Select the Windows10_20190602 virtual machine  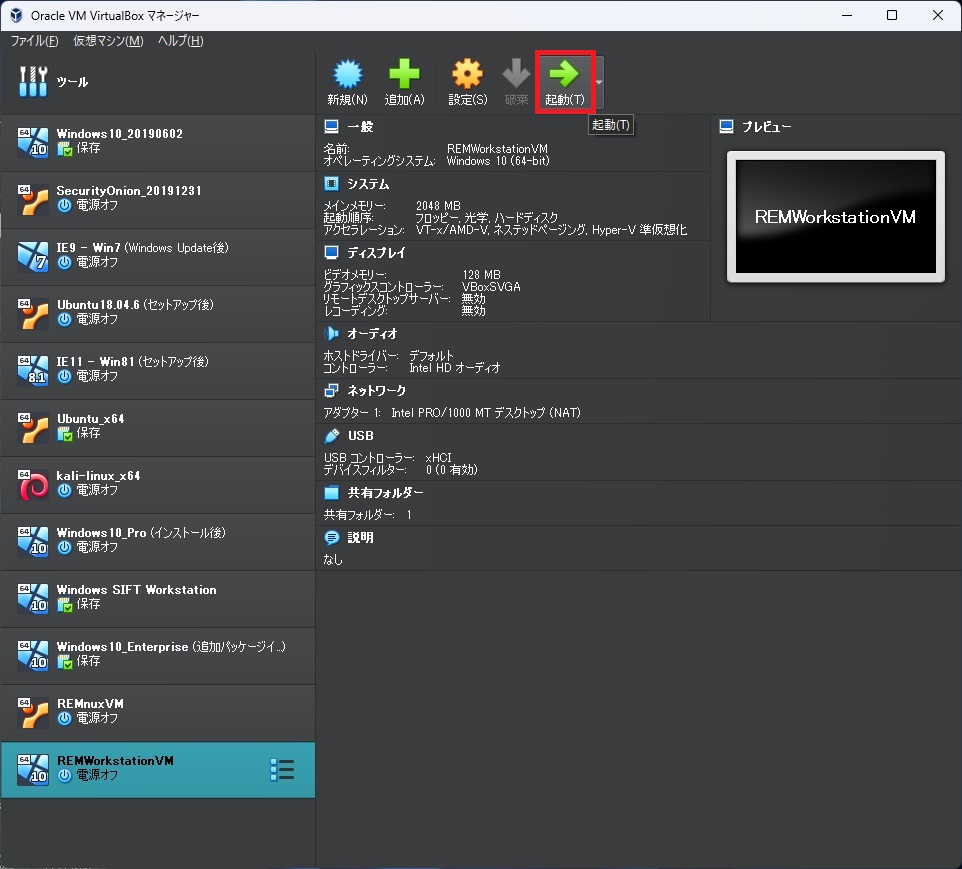[x=158, y=142]
